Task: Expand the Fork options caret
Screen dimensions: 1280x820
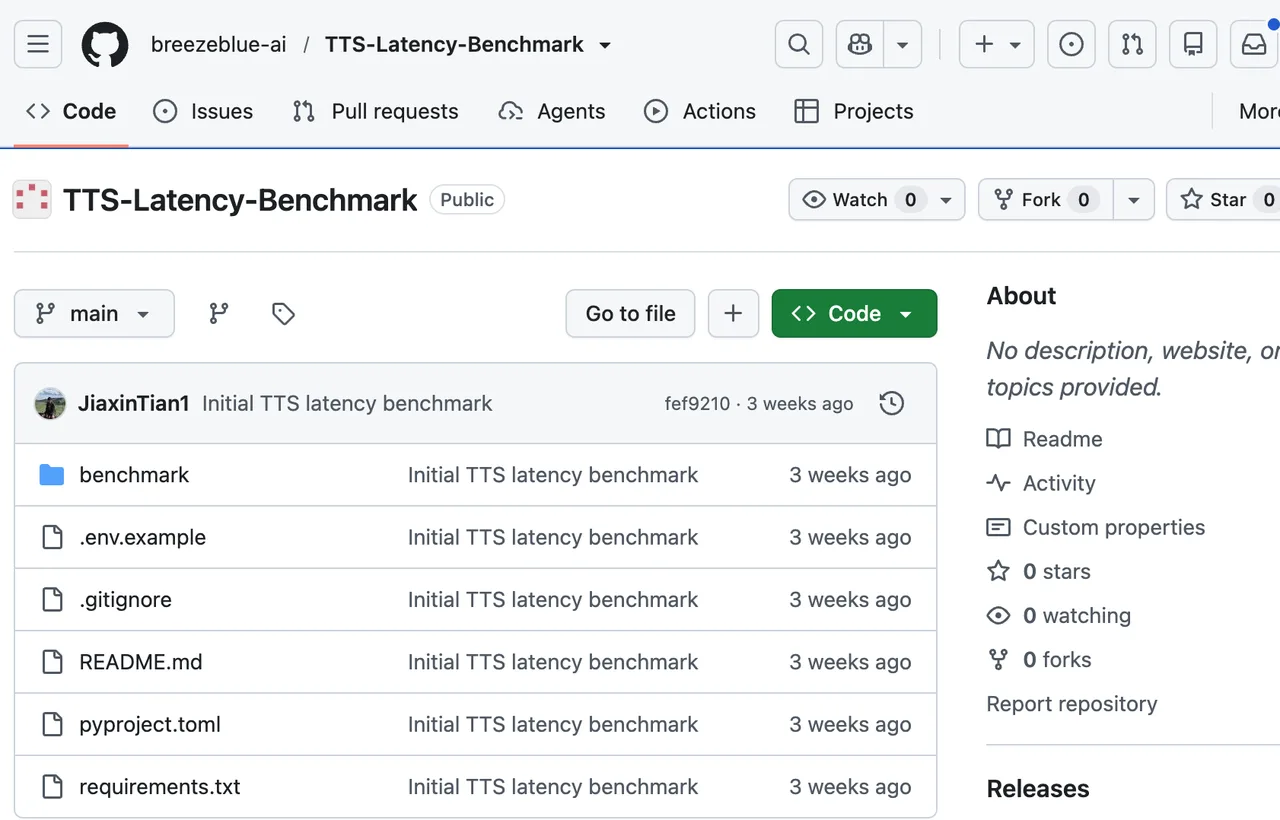Action: point(1134,200)
